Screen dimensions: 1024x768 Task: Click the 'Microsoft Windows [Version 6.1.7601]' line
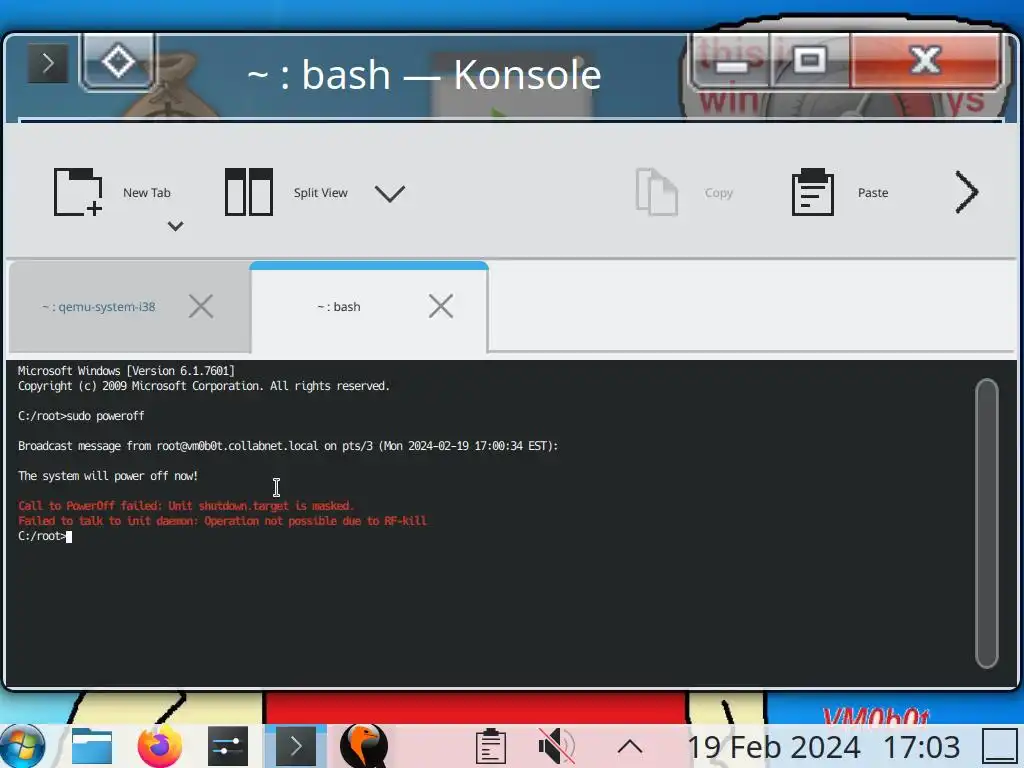[126, 371]
